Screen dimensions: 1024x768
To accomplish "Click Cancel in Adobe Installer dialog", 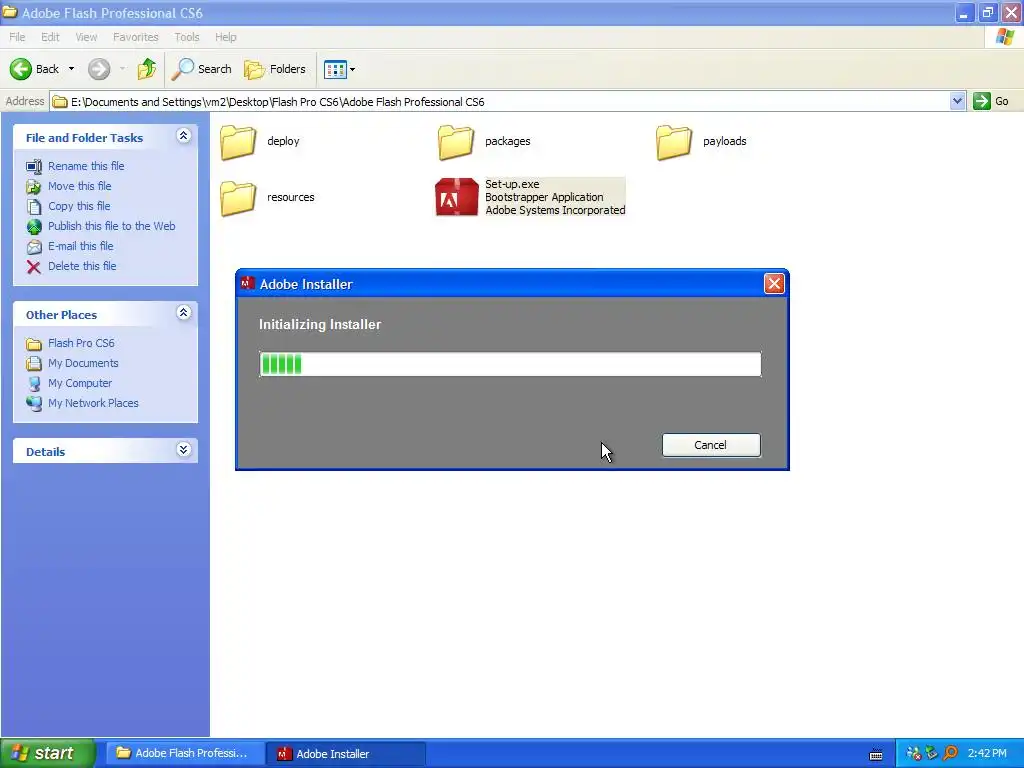I will [711, 445].
